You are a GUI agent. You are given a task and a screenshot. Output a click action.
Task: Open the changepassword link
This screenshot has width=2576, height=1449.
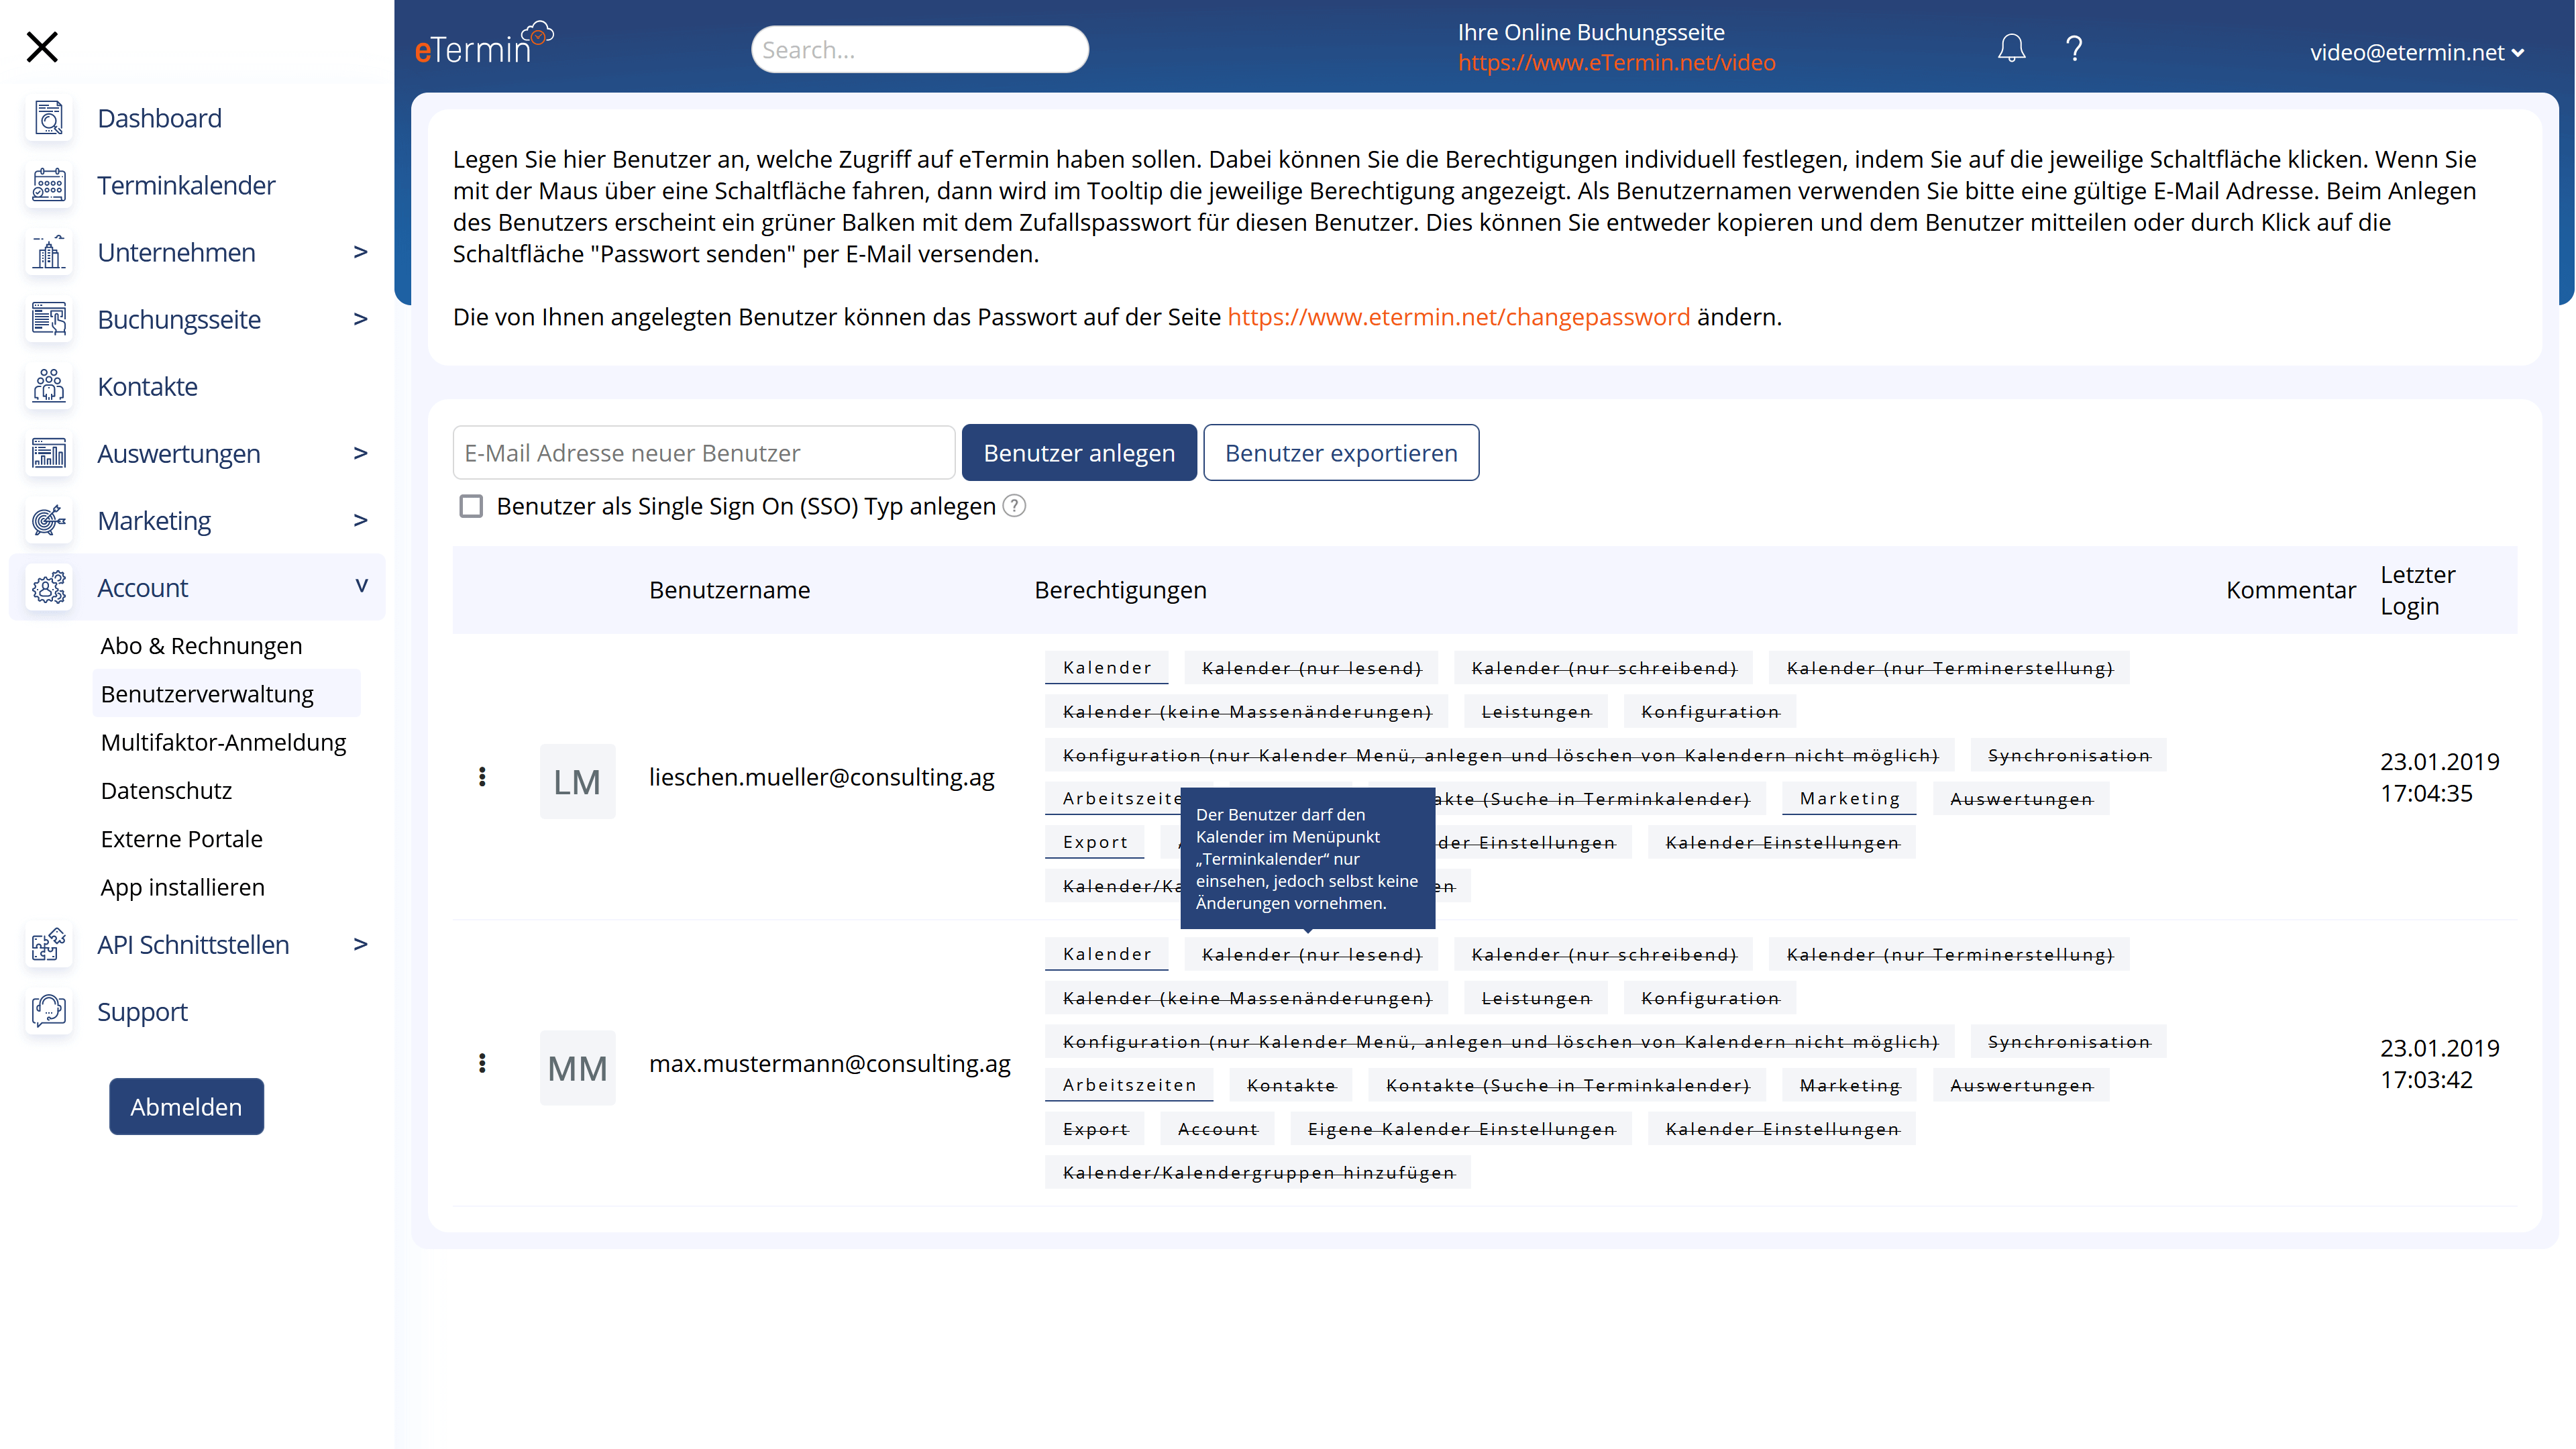click(1458, 317)
